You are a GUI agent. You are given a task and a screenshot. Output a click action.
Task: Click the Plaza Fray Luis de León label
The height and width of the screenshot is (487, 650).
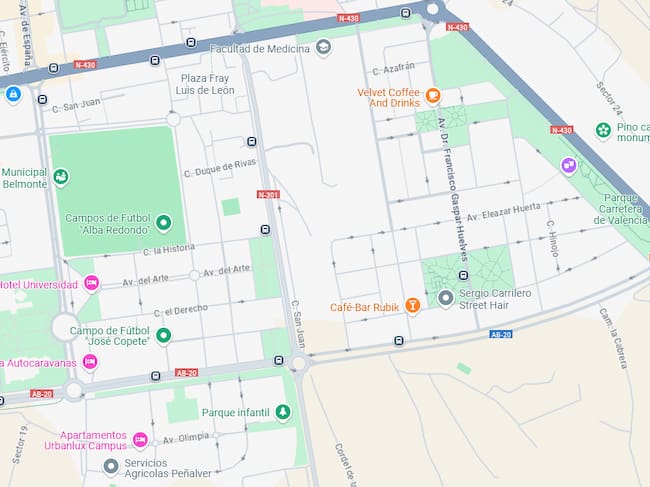[x=205, y=84]
